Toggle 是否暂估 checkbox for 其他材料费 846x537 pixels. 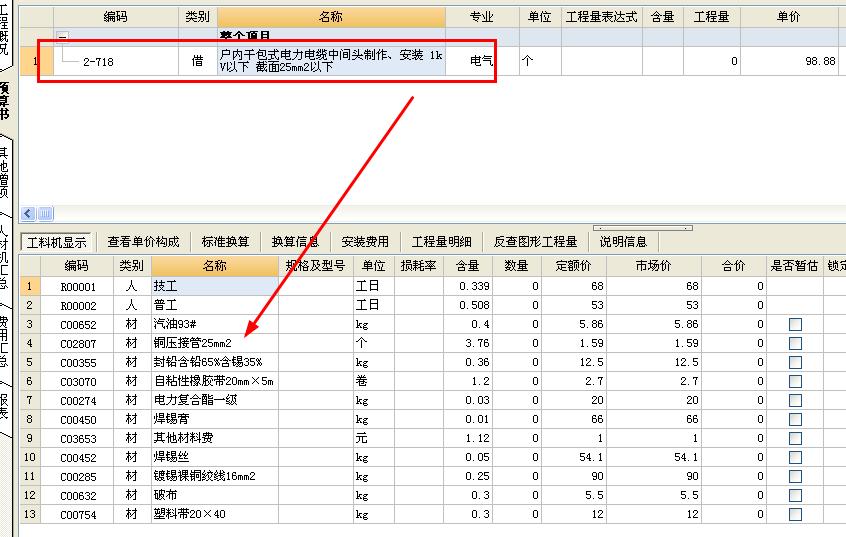795,438
